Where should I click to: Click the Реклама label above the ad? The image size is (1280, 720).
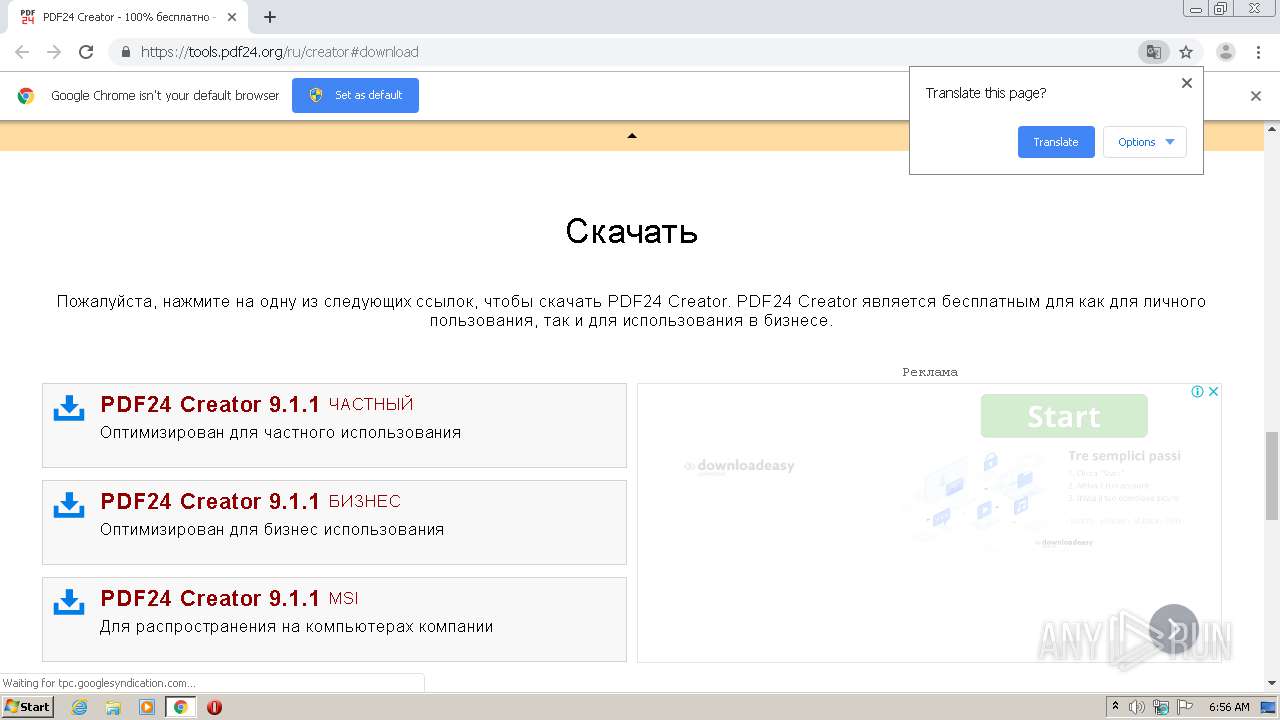pyautogui.click(x=930, y=372)
